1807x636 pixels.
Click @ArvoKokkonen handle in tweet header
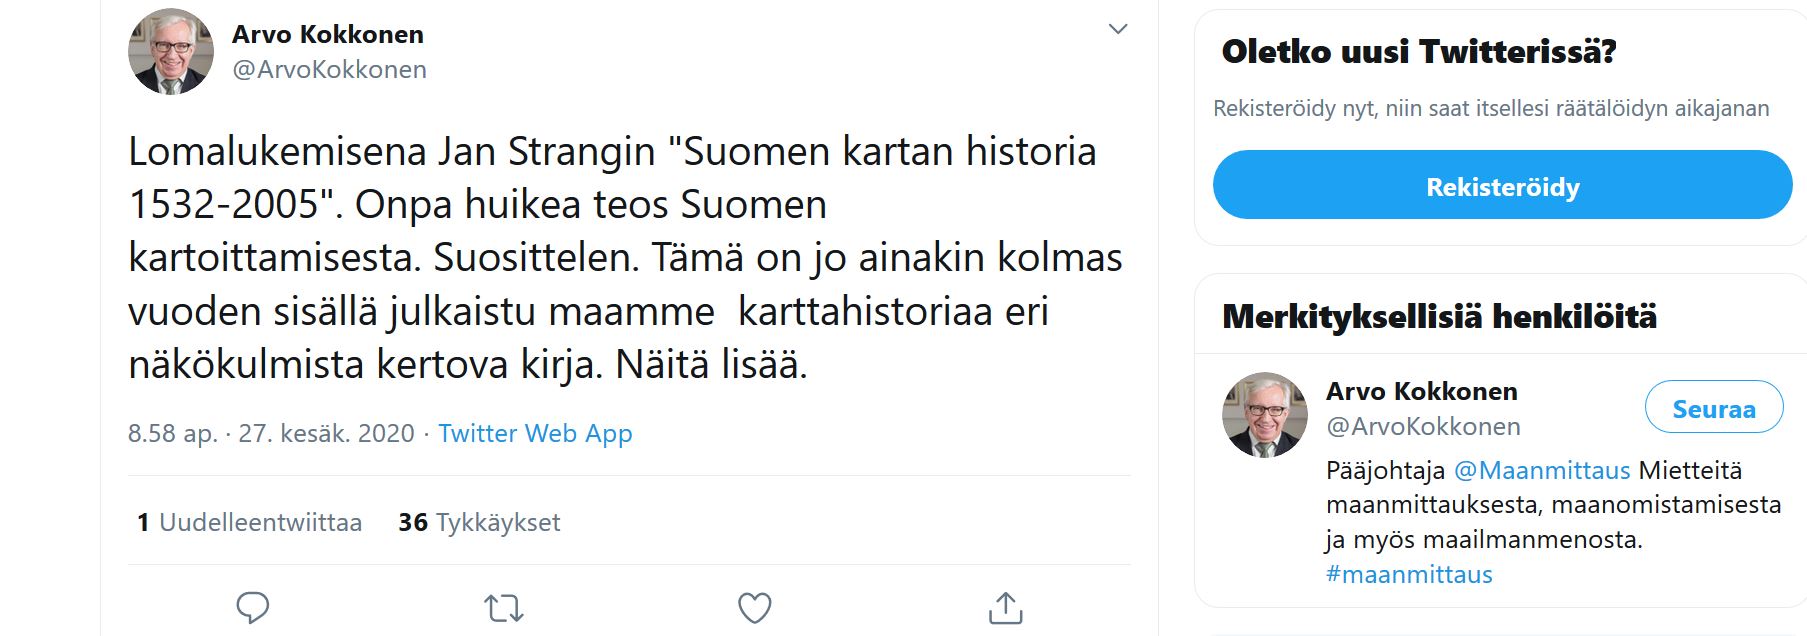(x=329, y=69)
